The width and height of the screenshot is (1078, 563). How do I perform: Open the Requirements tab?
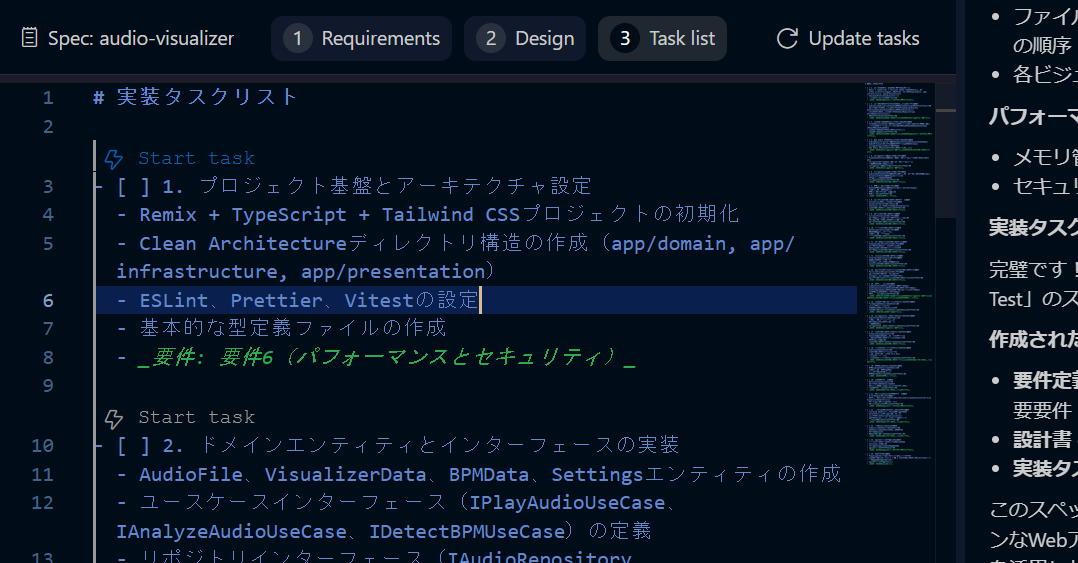[362, 38]
